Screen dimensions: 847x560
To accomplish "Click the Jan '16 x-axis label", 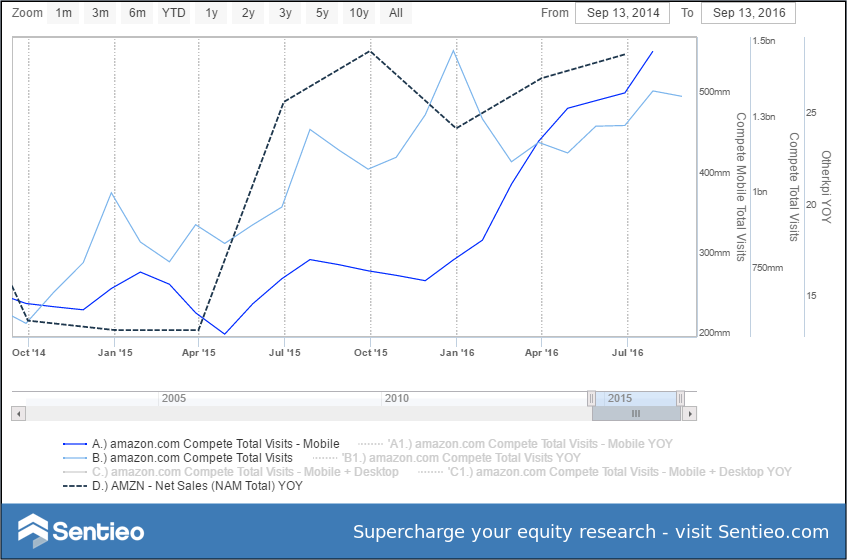I will coord(457,353).
